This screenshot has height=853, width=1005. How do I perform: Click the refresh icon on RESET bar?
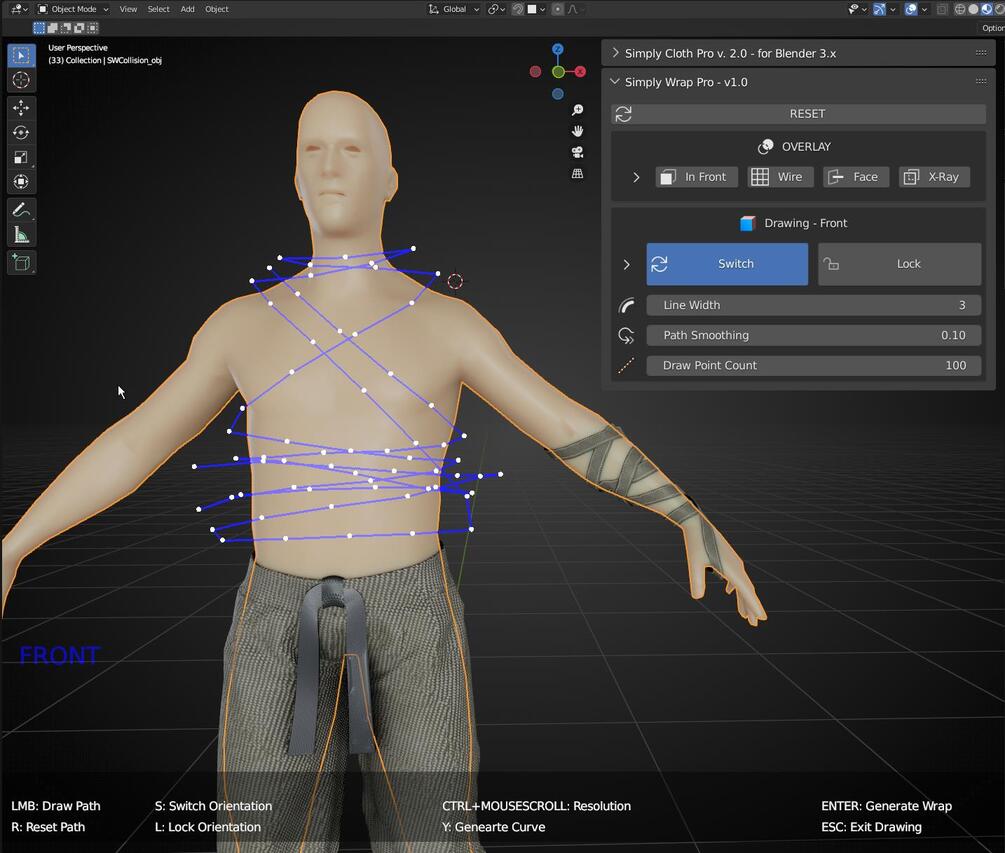point(624,114)
